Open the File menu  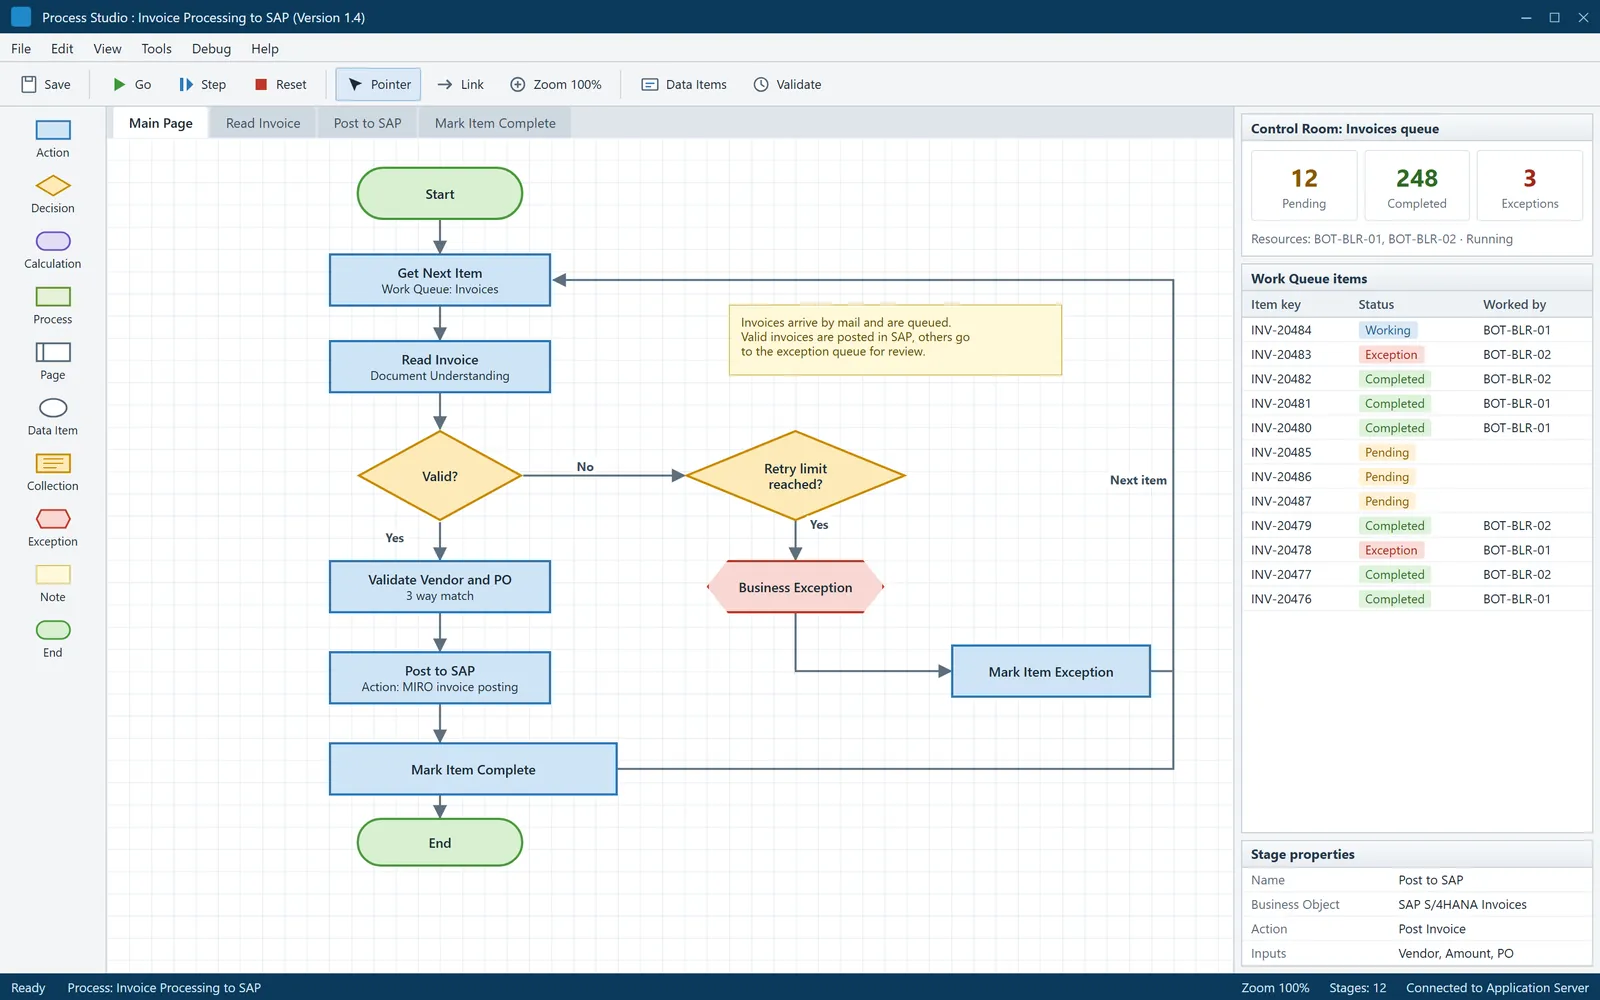click(x=21, y=49)
